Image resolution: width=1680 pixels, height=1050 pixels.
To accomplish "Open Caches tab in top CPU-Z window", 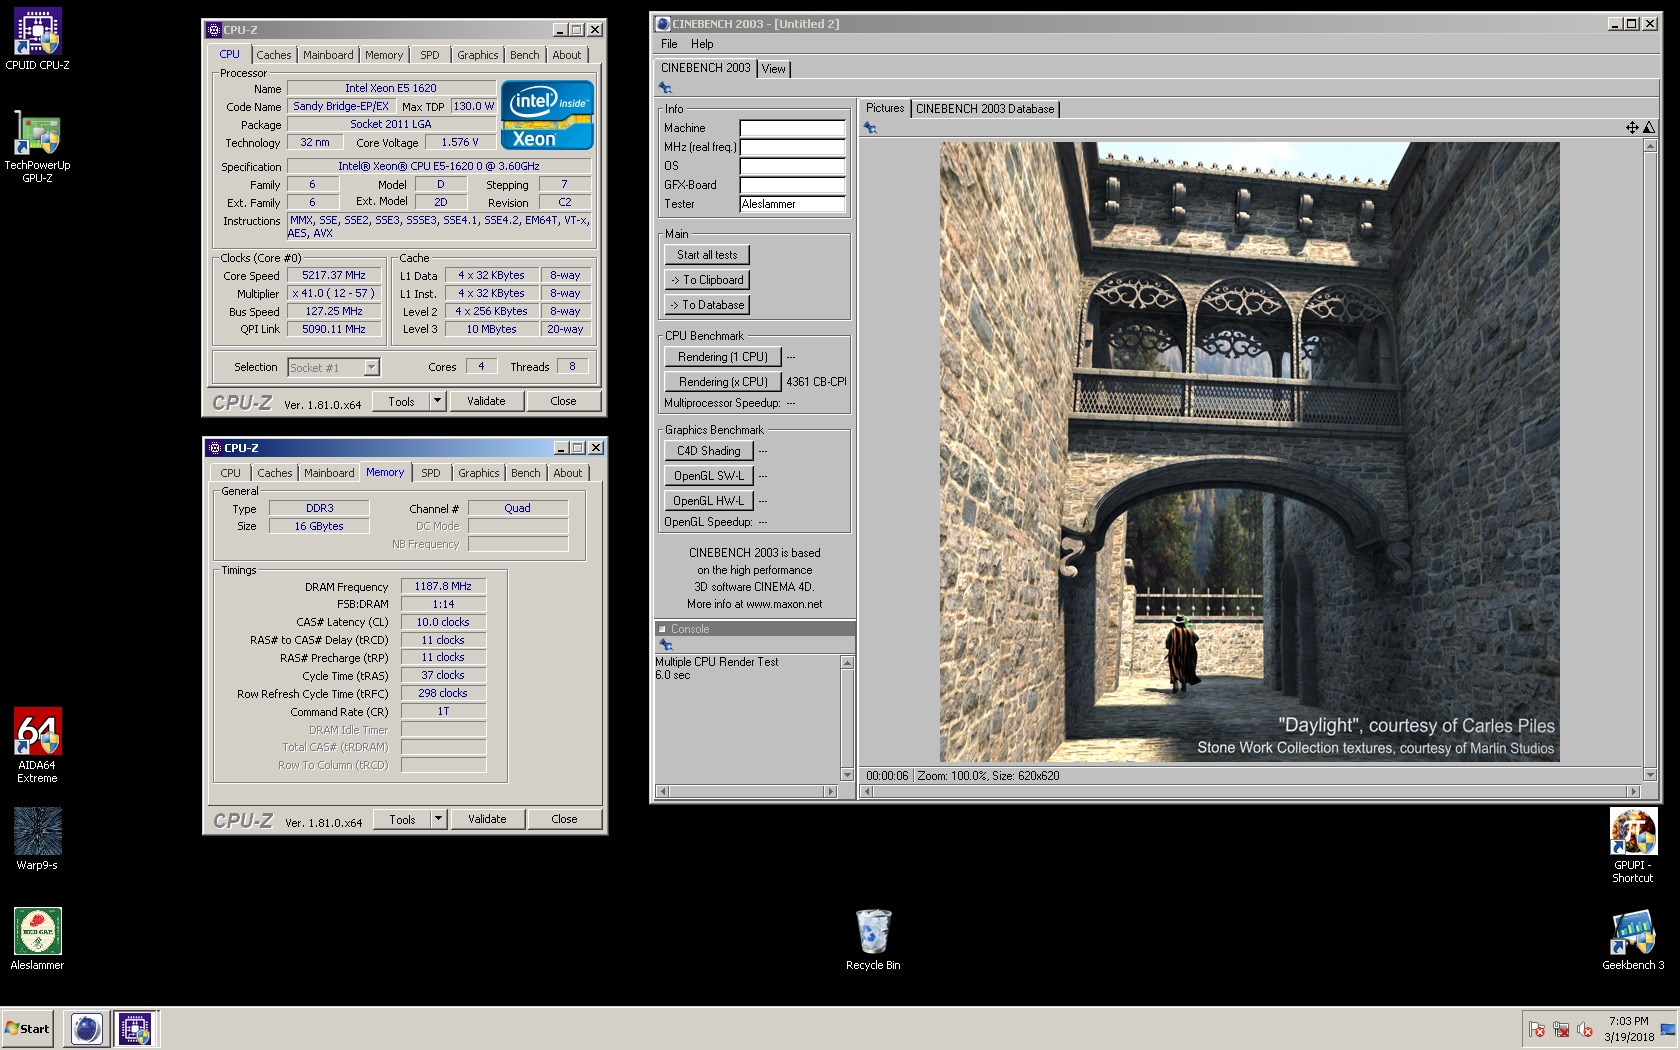I will tap(273, 55).
